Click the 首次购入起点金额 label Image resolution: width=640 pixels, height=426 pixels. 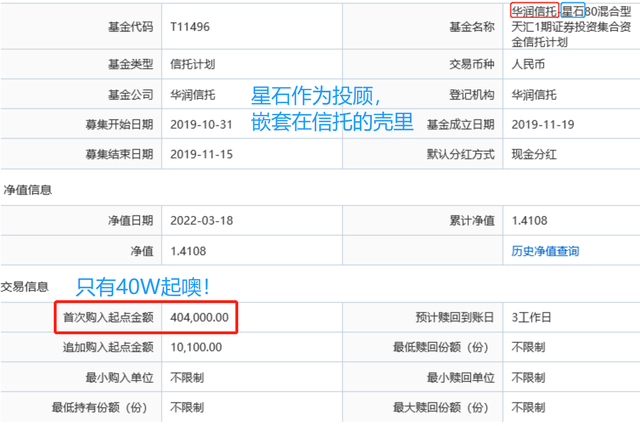108,317
